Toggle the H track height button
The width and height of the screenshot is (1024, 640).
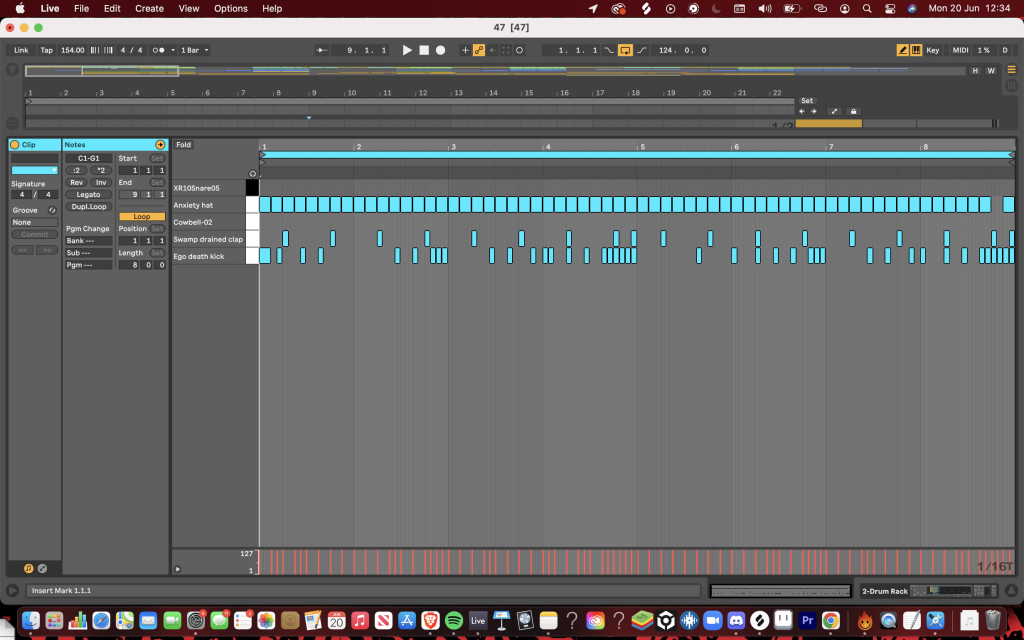coord(976,71)
